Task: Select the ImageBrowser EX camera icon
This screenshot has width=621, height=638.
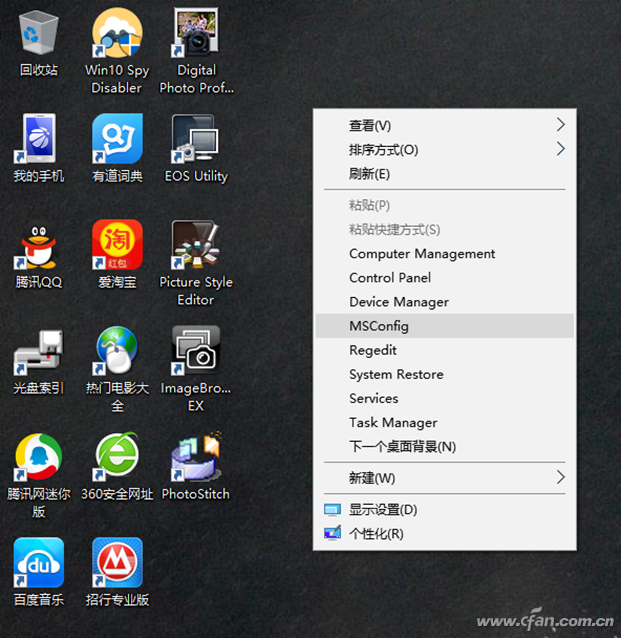Action: (x=196, y=351)
